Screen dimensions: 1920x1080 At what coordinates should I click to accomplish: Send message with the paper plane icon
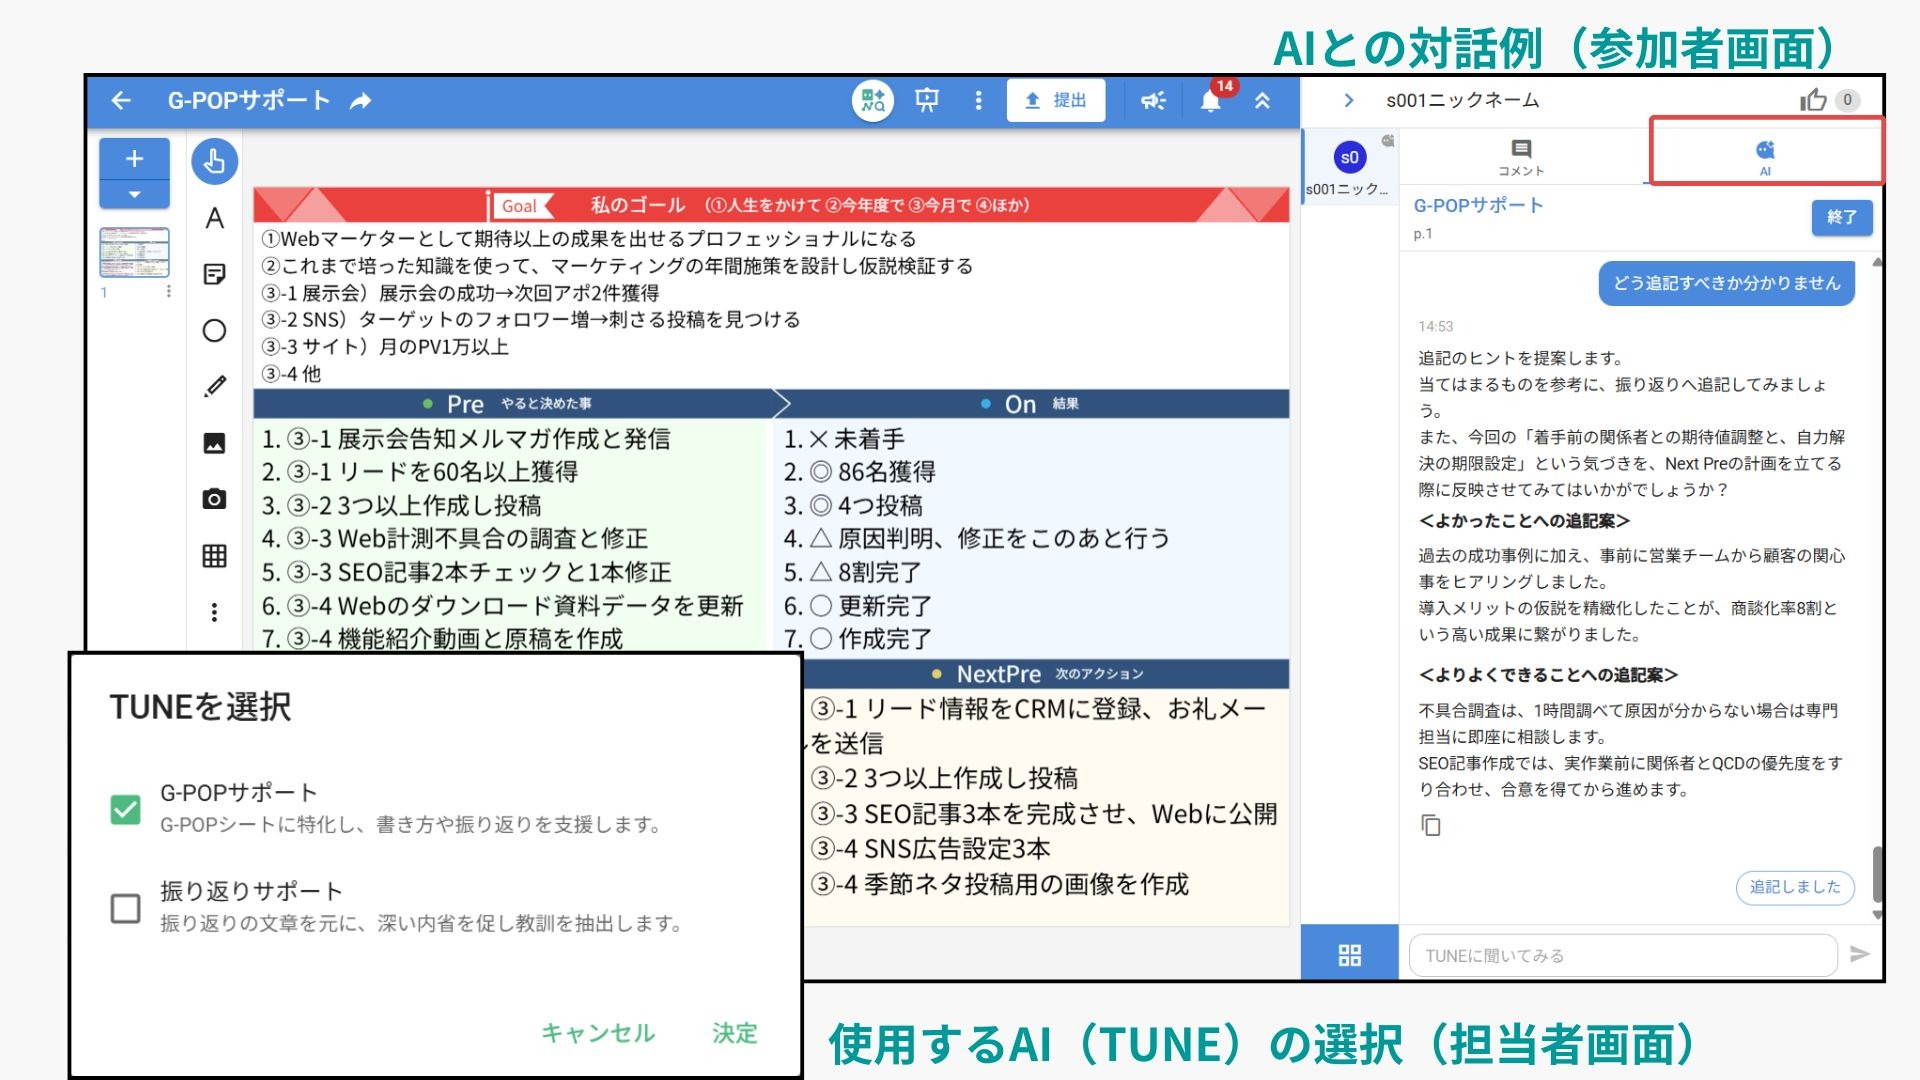[1859, 954]
